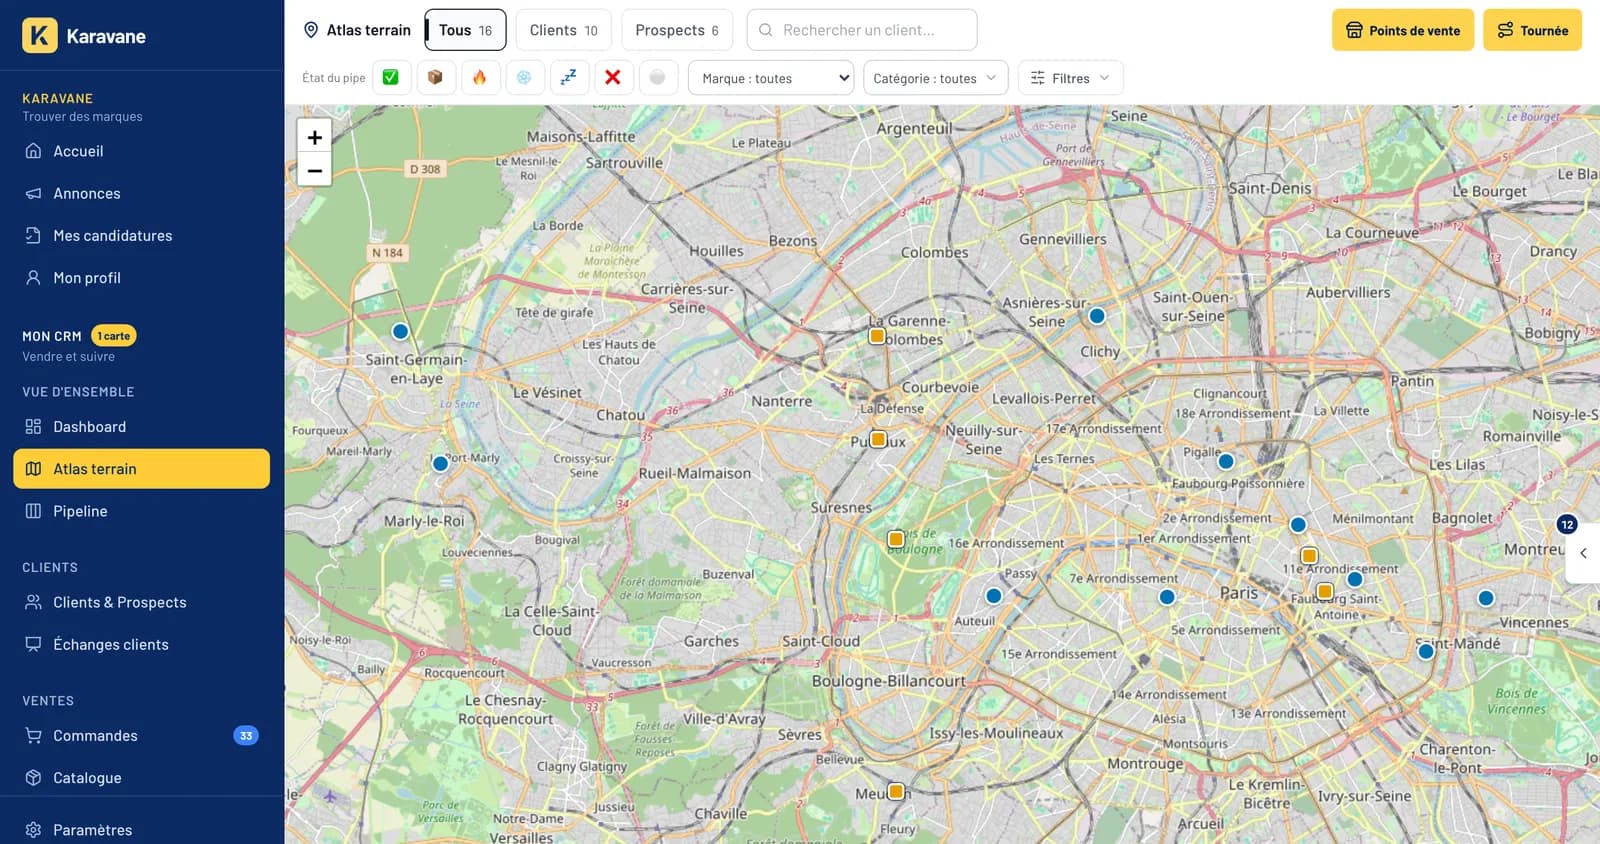Click the orange marker at La Garenne-Colombes

(x=877, y=336)
